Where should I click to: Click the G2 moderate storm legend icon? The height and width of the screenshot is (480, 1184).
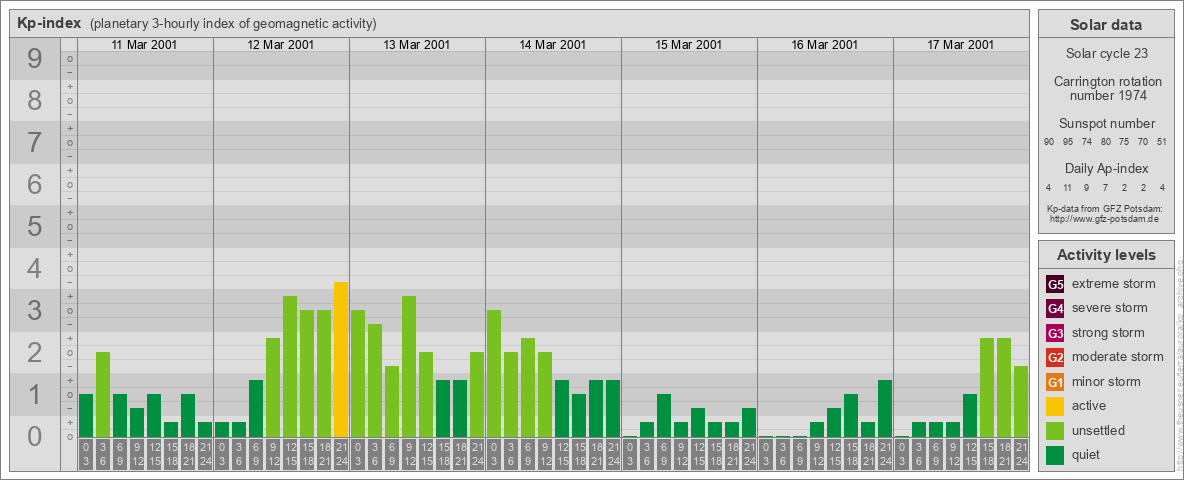[x=1055, y=358]
